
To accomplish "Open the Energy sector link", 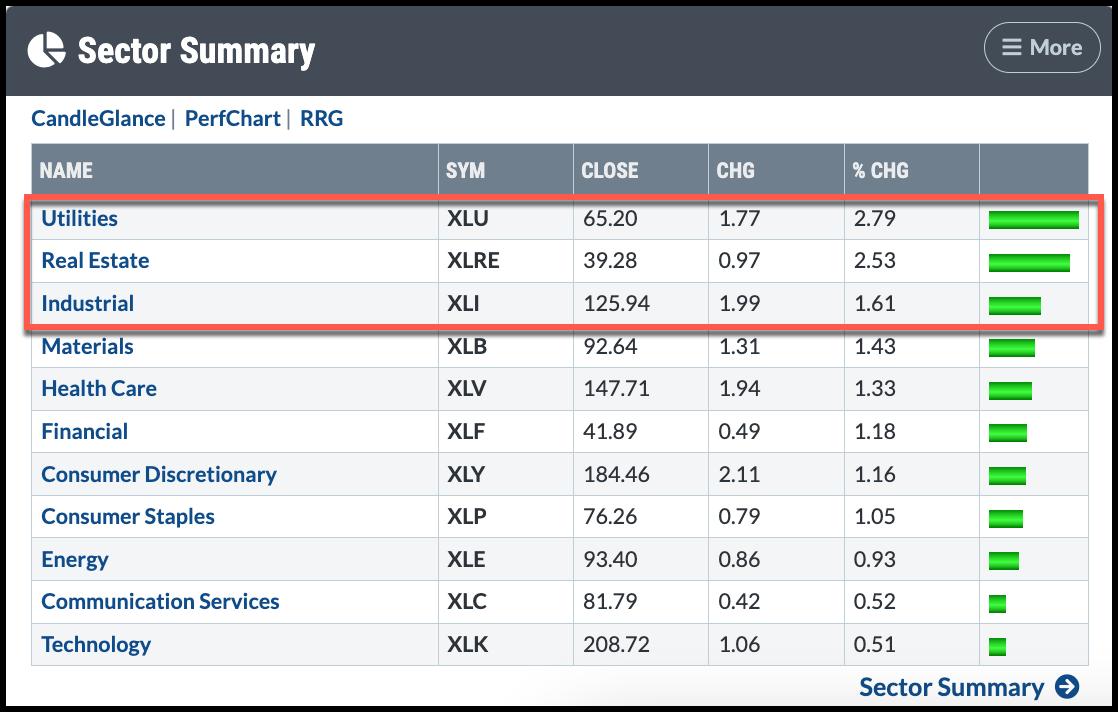I will tap(75, 559).
